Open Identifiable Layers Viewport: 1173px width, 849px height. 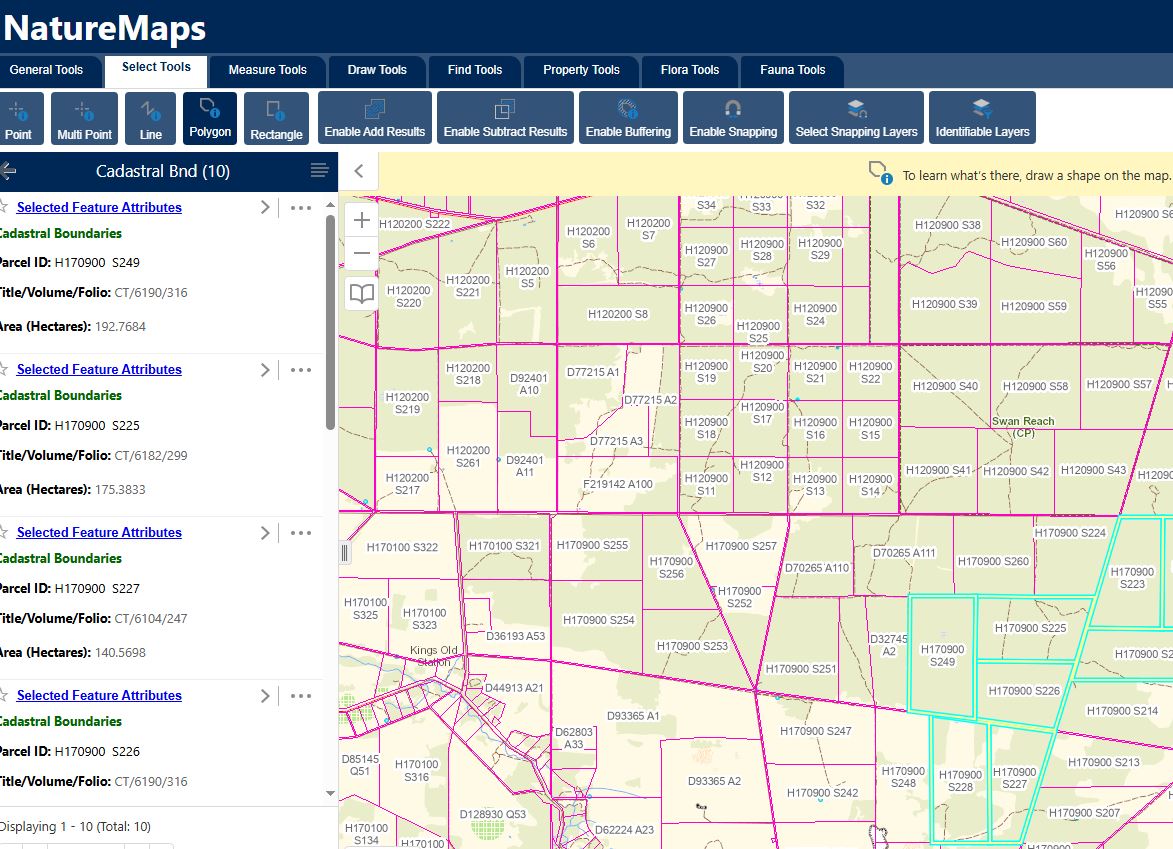coord(982,117)
